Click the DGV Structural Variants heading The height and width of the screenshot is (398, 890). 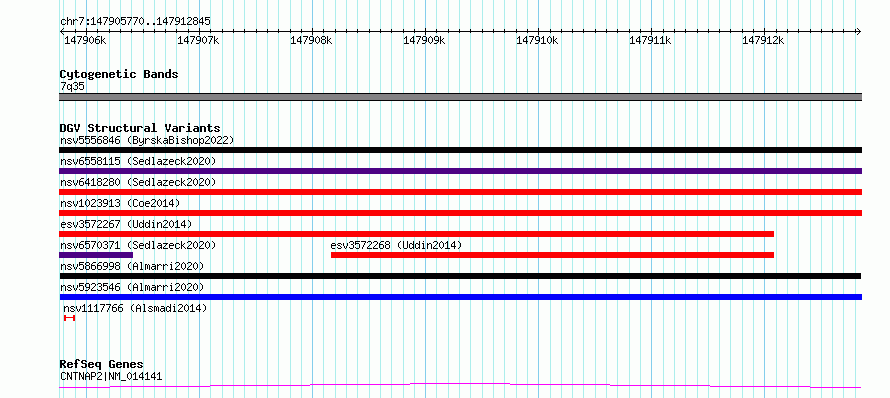tap(140, 128)
